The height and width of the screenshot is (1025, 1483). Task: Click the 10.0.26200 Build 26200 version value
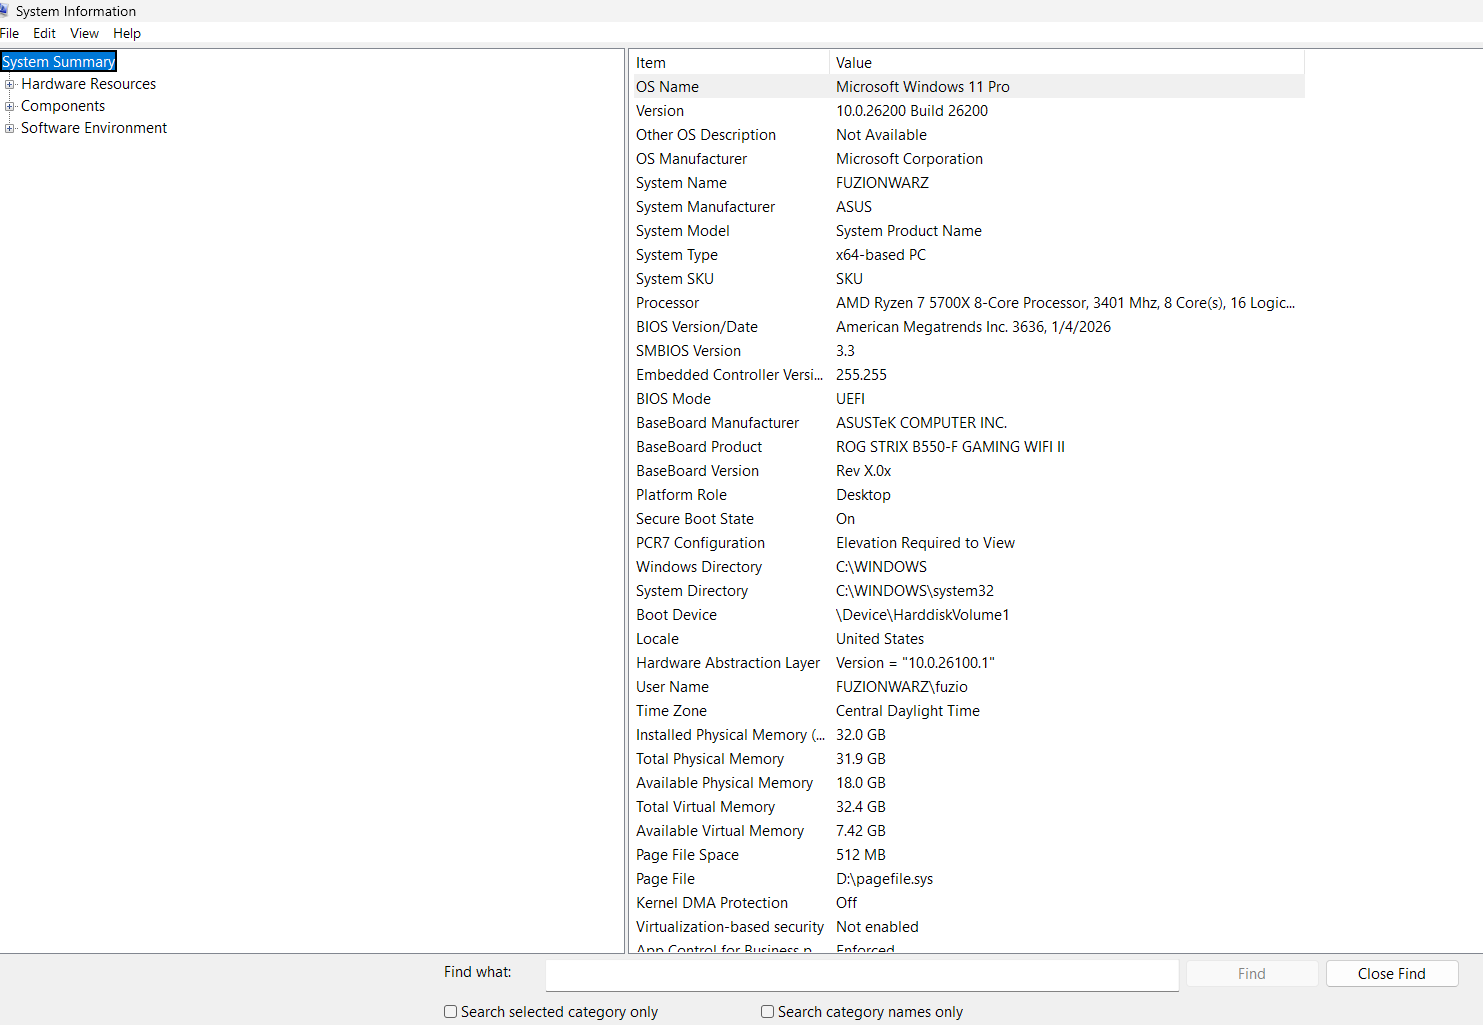click(x=912, y=111)
